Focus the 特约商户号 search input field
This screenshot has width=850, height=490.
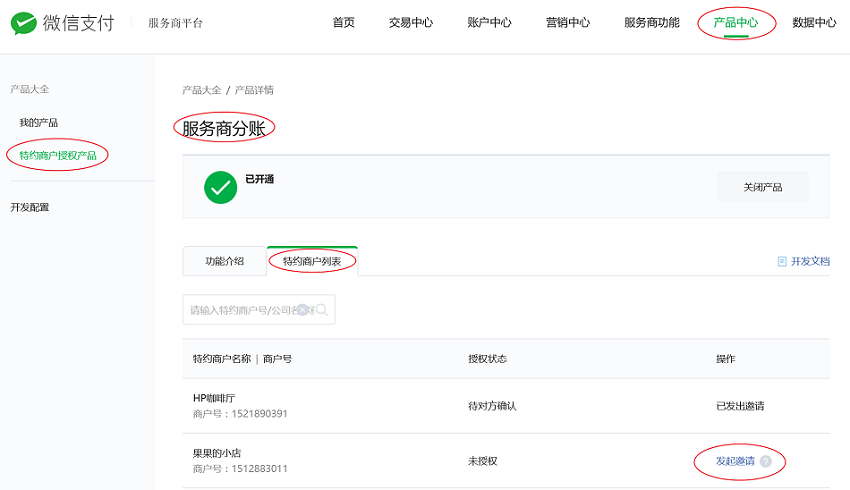point(259,310)
